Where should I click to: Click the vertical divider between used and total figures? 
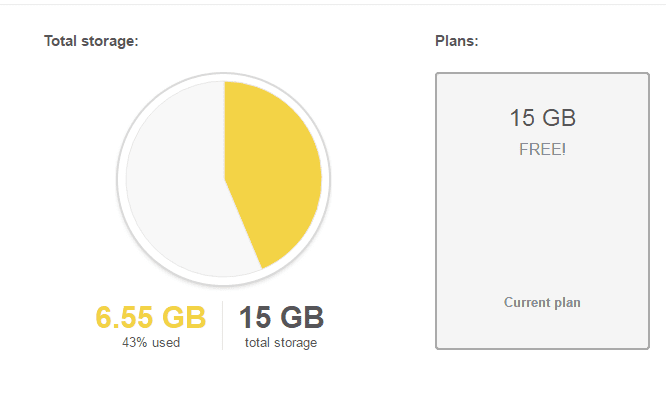[222, 325]
